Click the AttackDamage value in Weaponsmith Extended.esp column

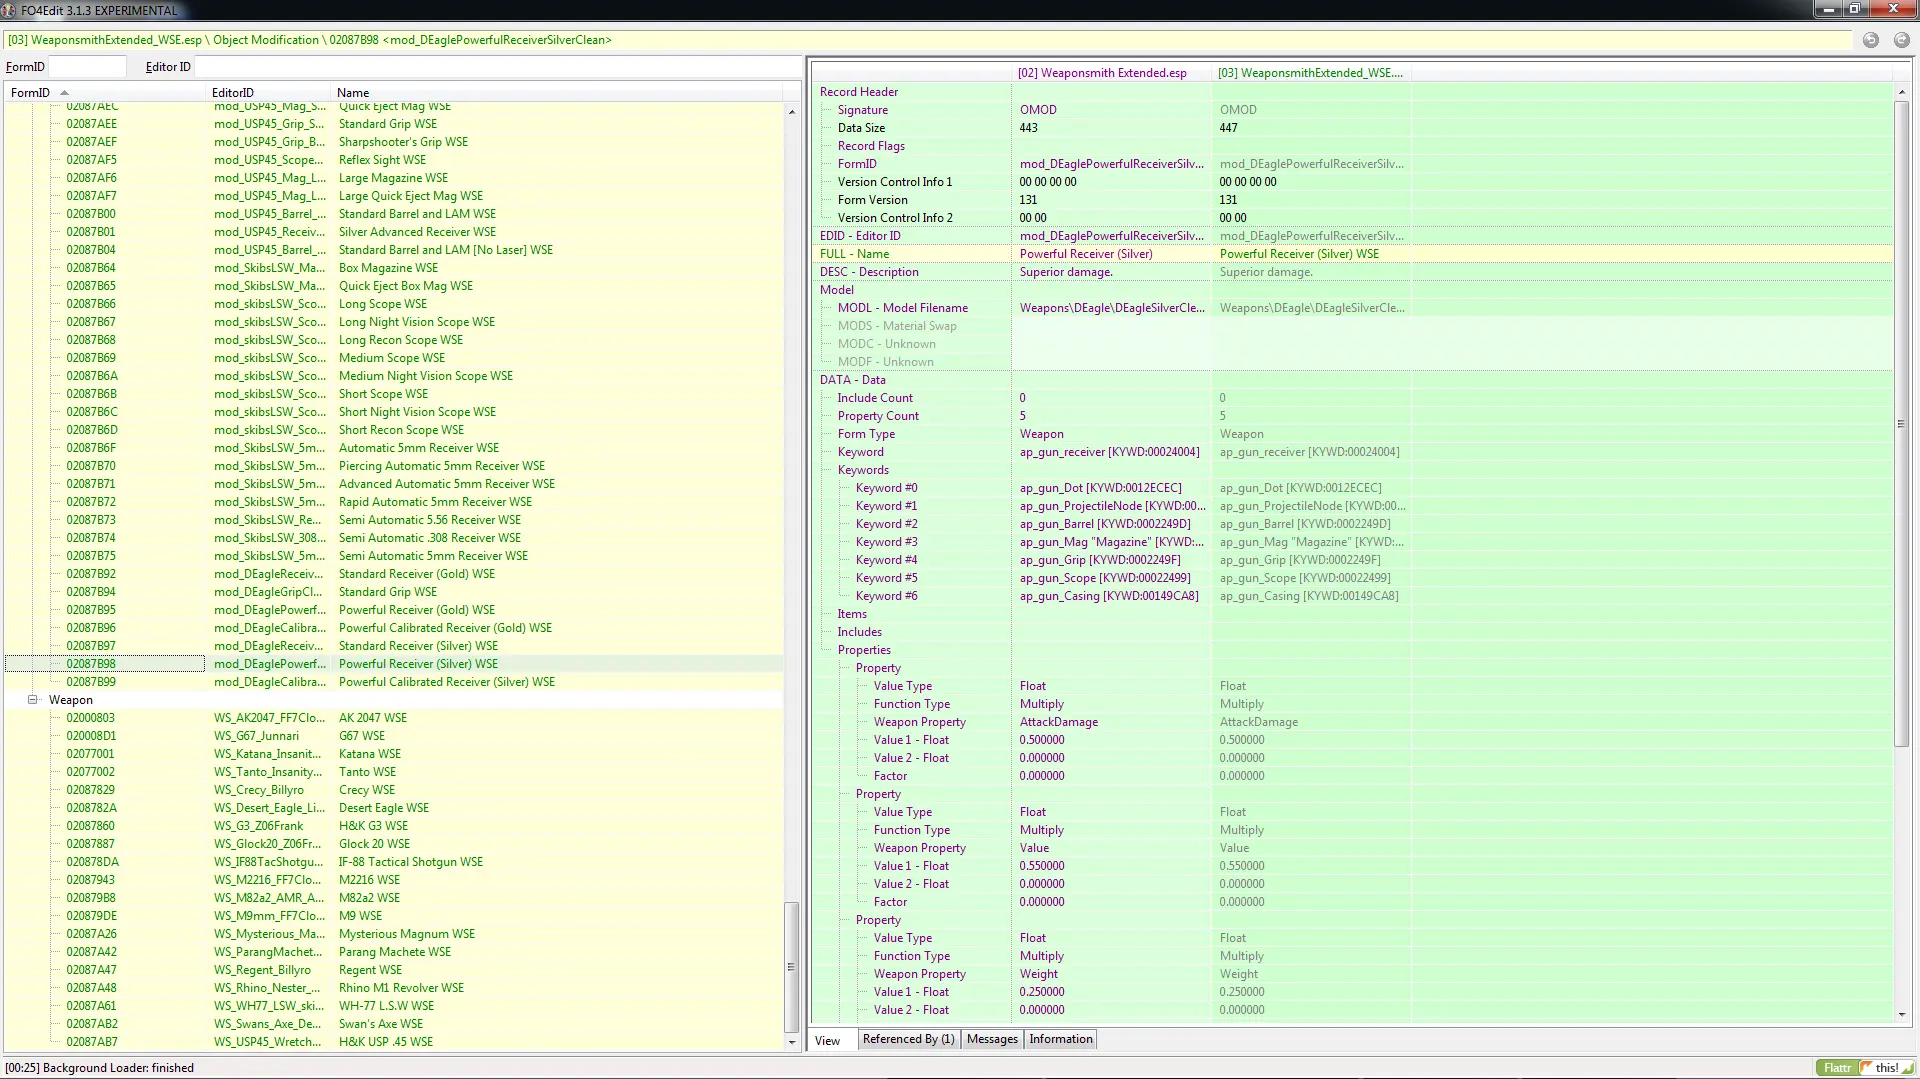pyautogui.click(x=1058, y=722)
